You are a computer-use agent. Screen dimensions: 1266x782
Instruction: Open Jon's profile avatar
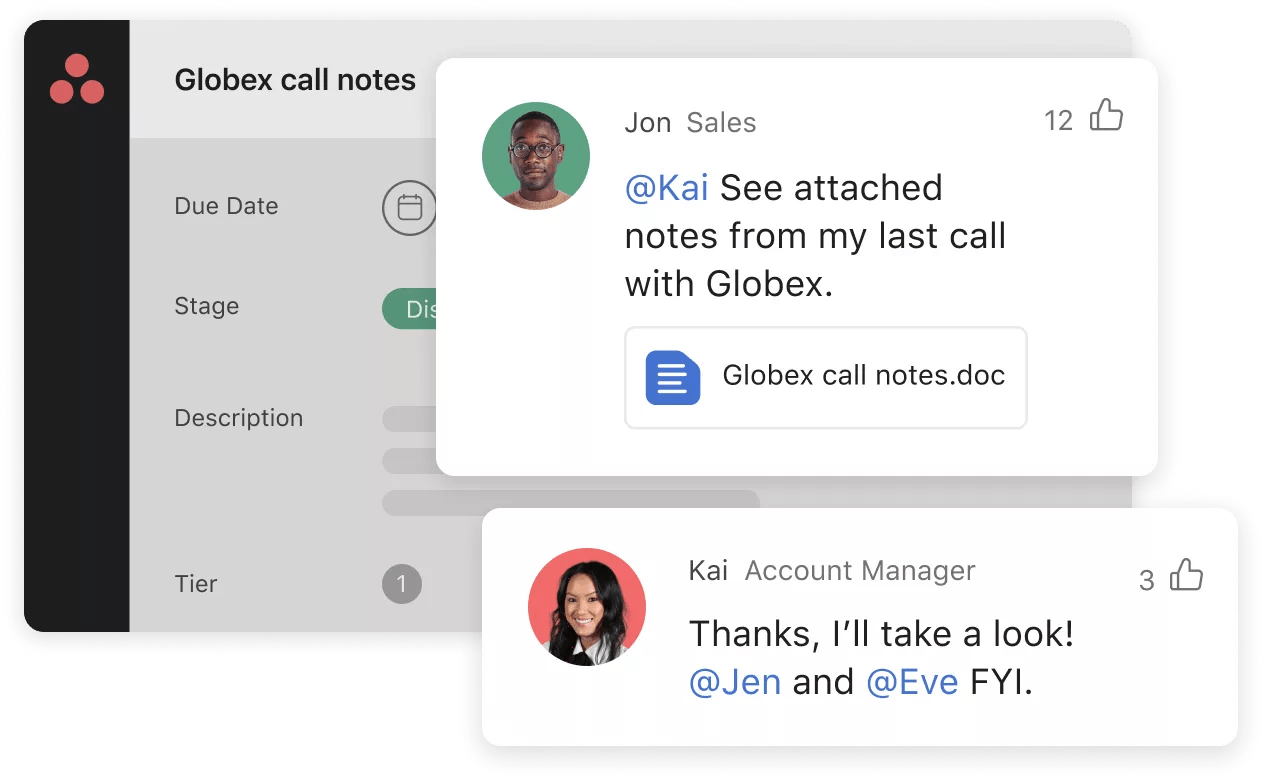click(x=535, y=155)
